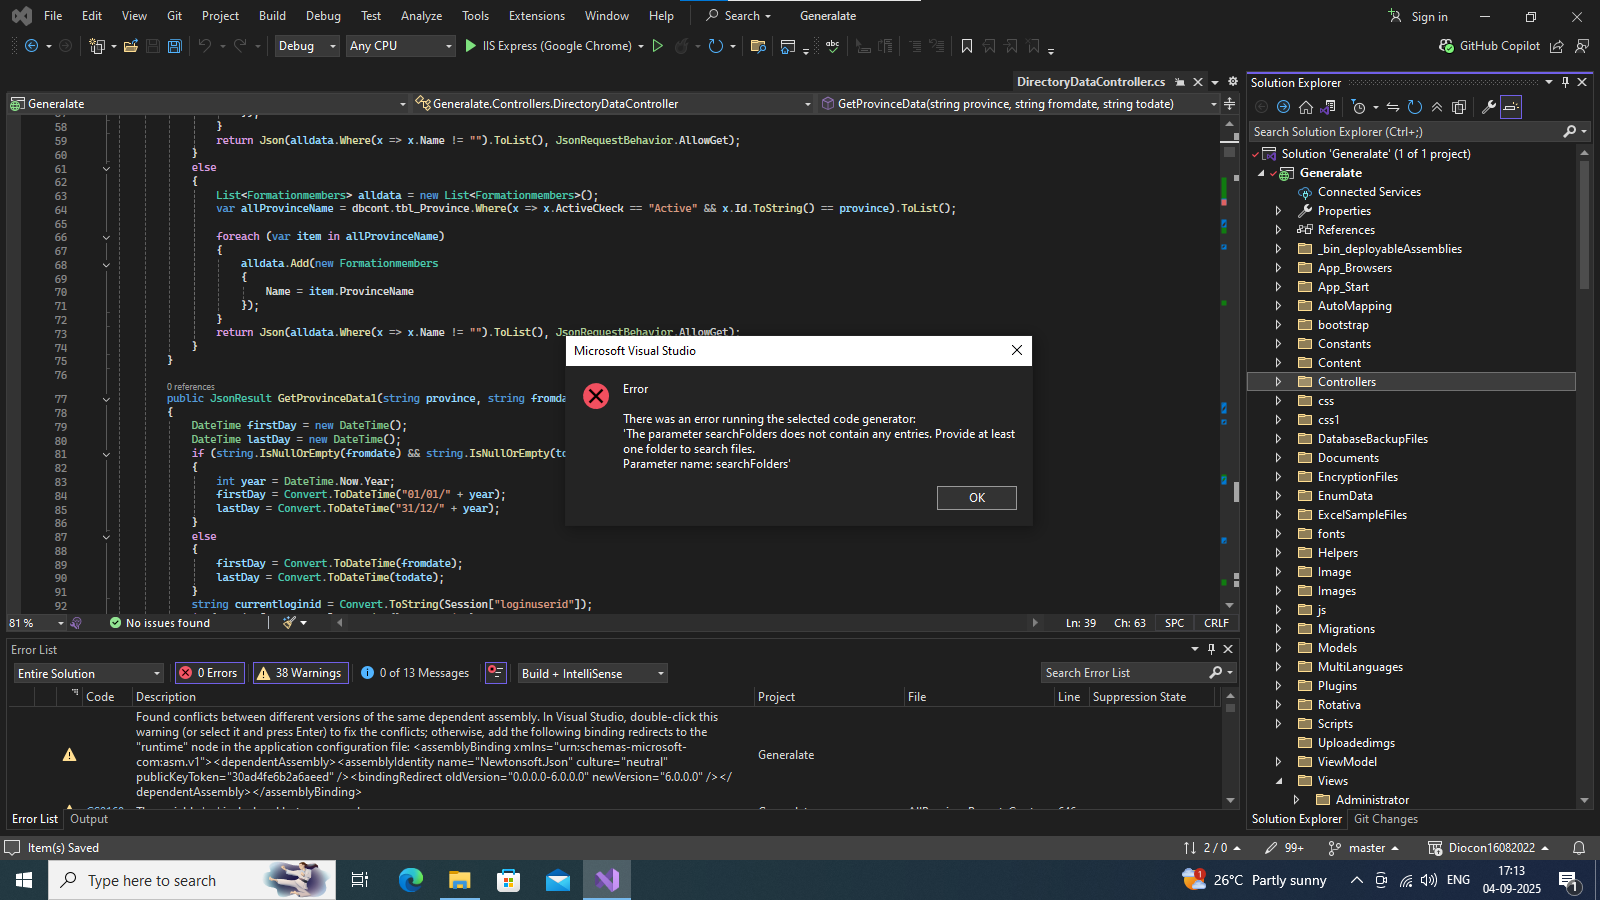Open GitHub Copilot in the title bar
Screen dimensions: 1600x900
pos(1489,46)
